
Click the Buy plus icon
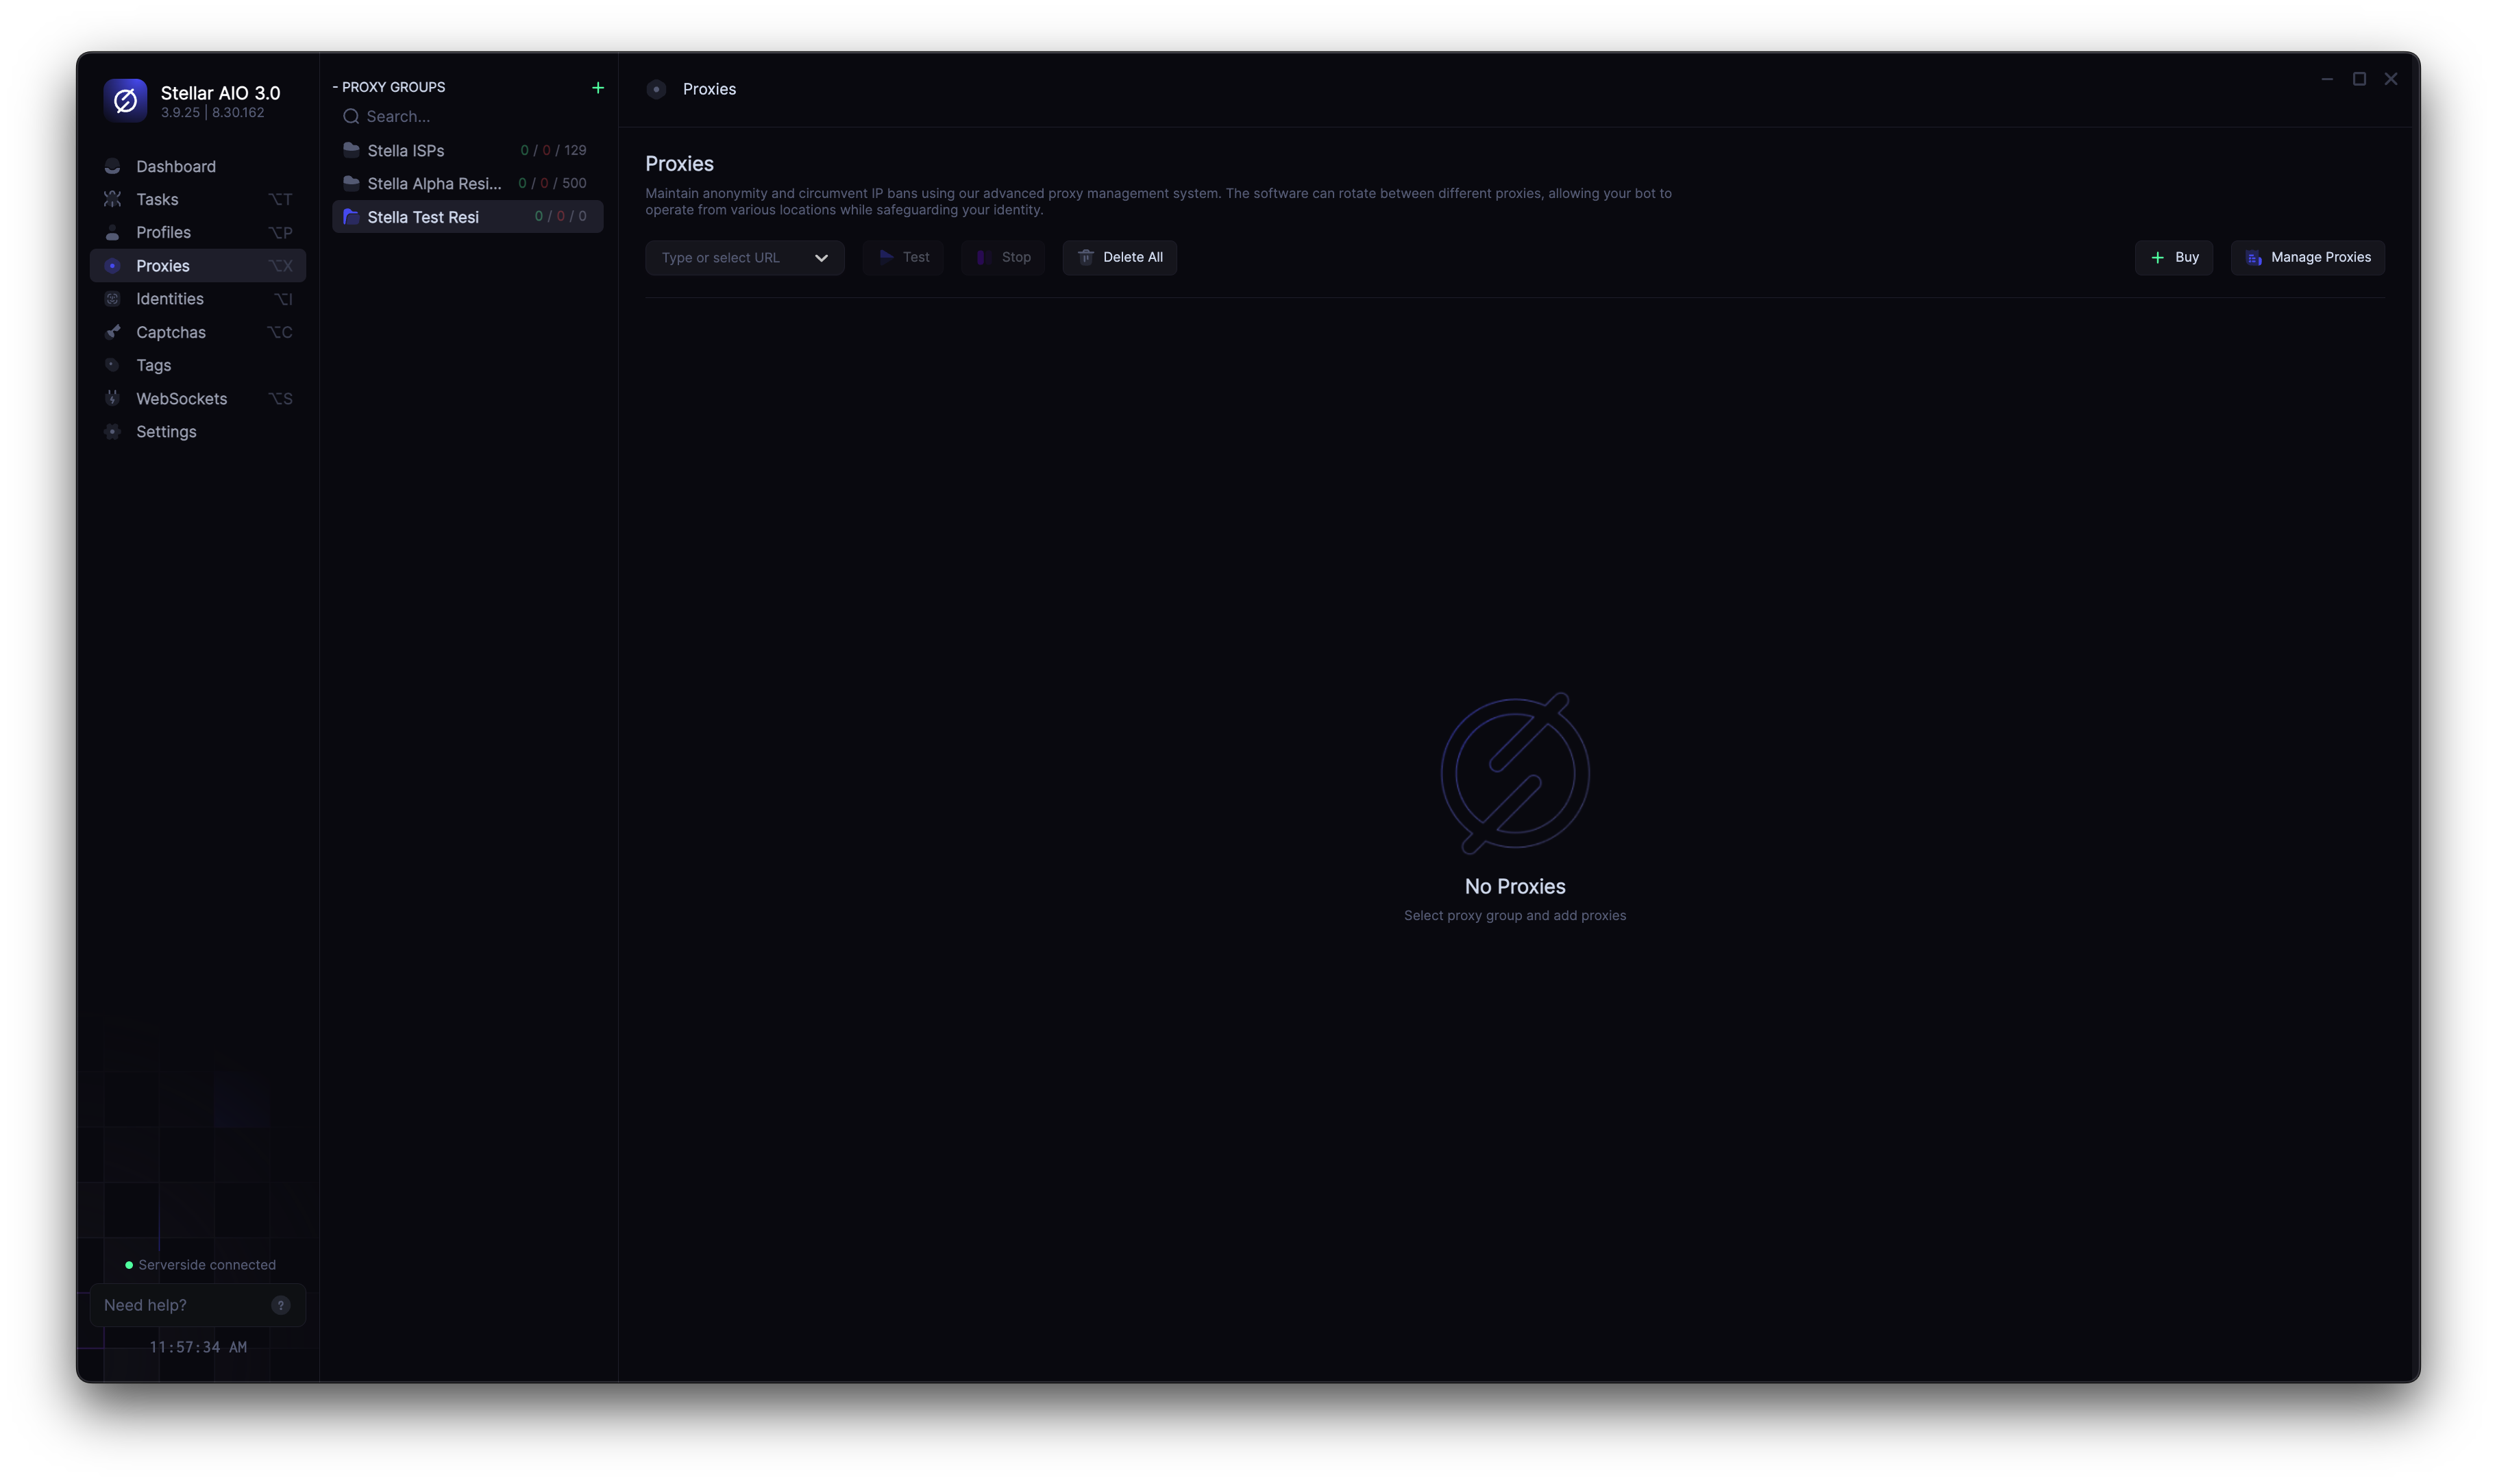pos(2157,258)
